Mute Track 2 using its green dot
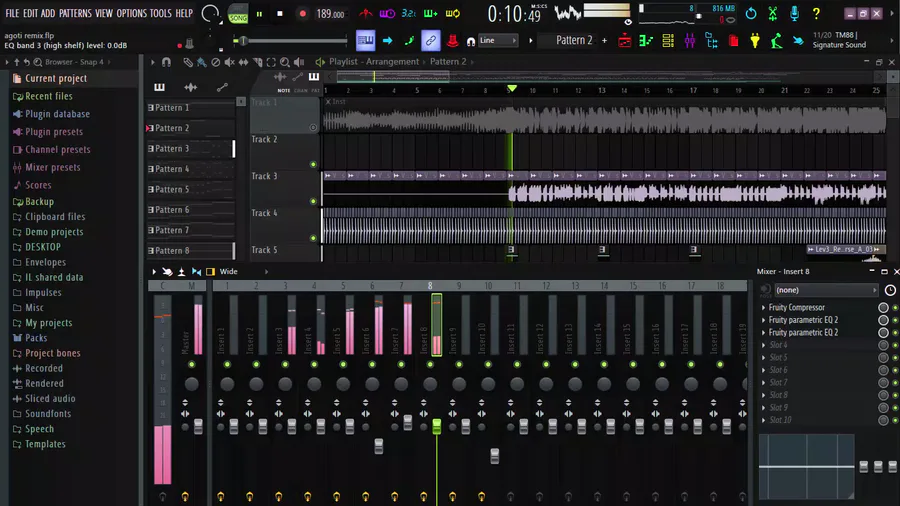The height and width of the screenshot is (506, 900). click(x=313, y=165)
